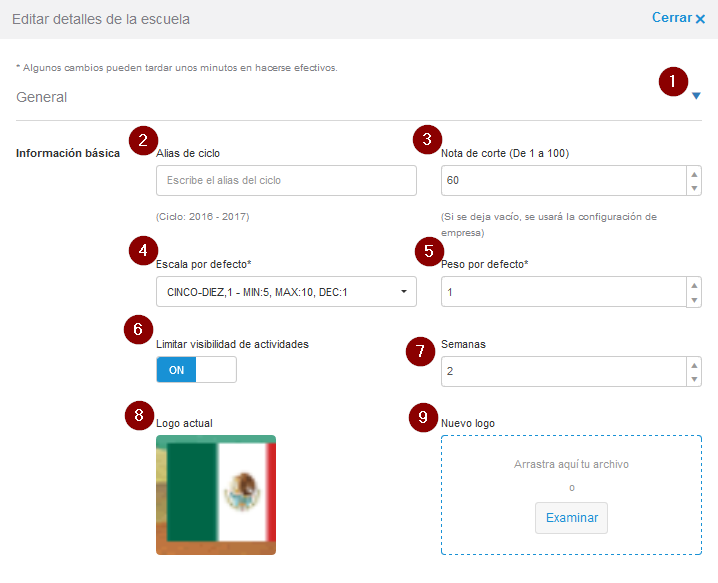The width and height of the screenshot is (718, 583).
Task: Increase the Nota de corte value
Action: point(694,174)
